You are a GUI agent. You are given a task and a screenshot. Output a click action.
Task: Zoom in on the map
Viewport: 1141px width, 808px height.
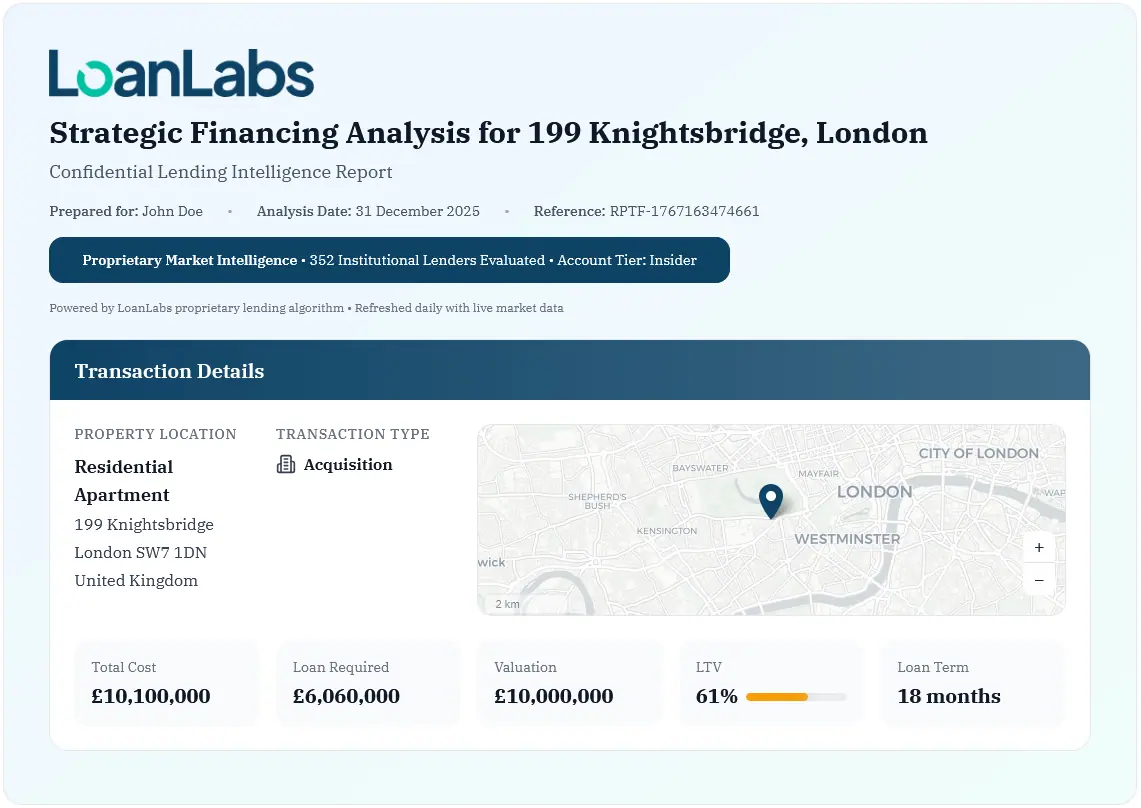point(1039,548)
